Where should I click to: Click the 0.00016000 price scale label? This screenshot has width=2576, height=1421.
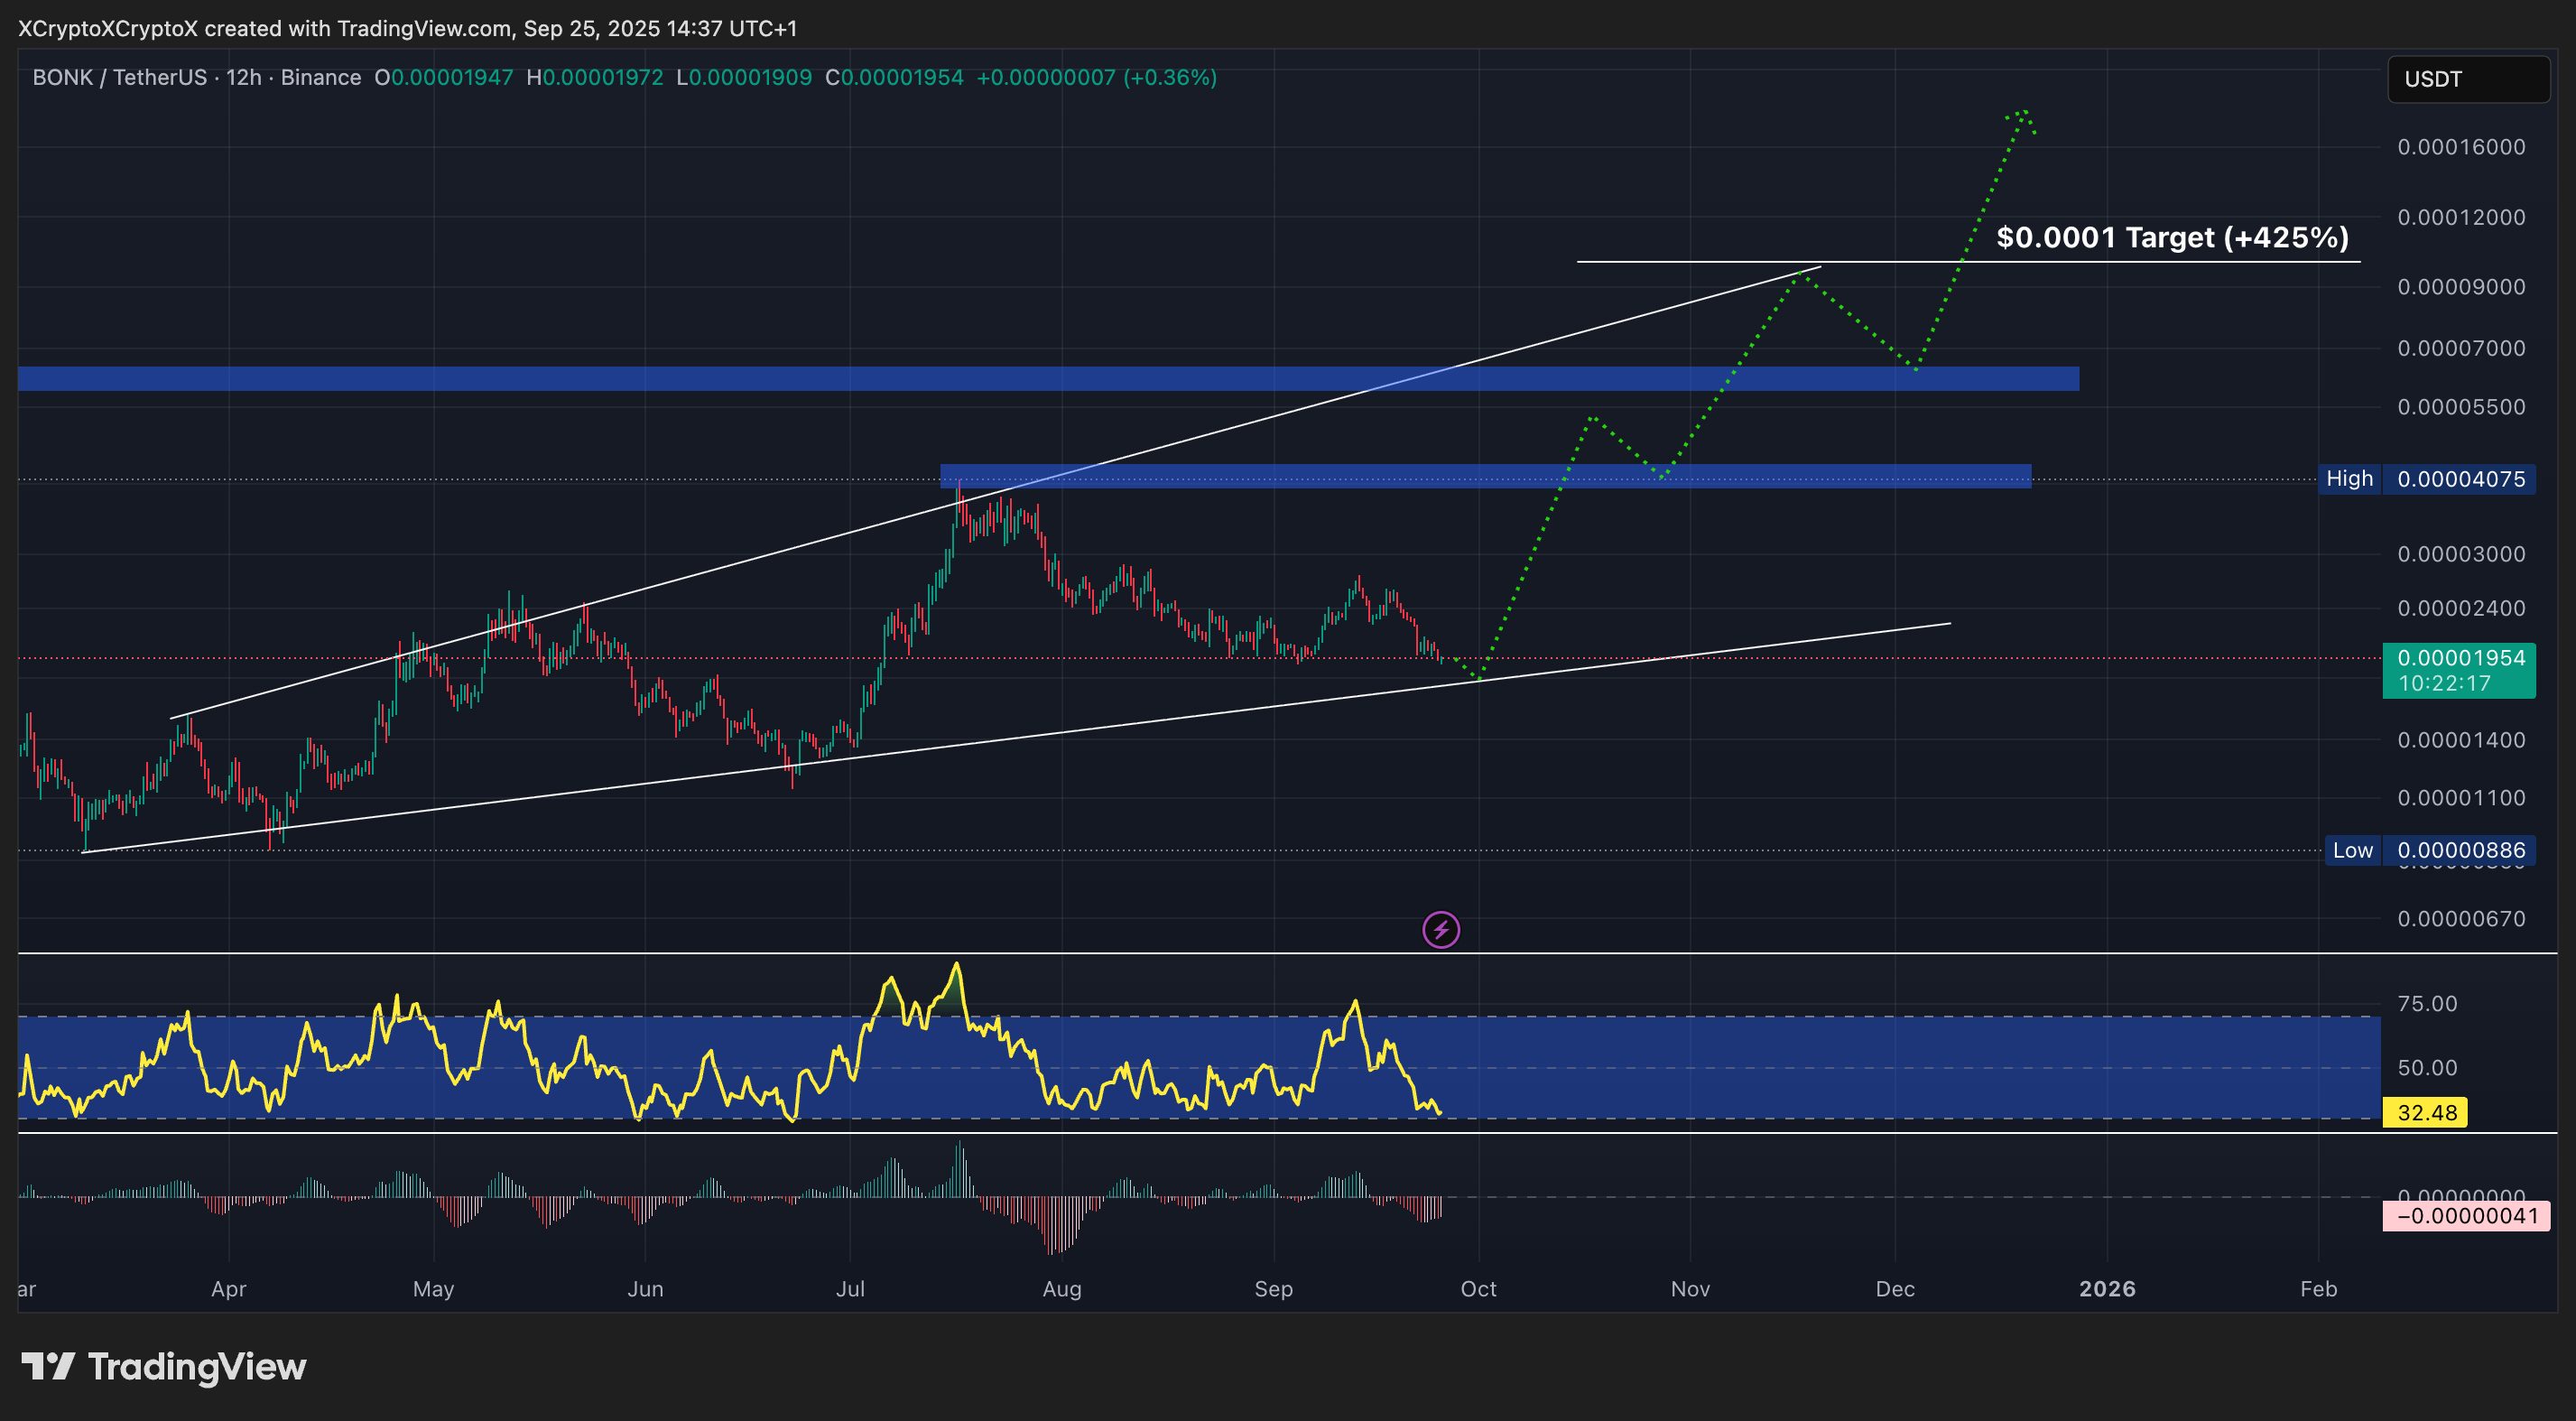(x=2462, y=146)
